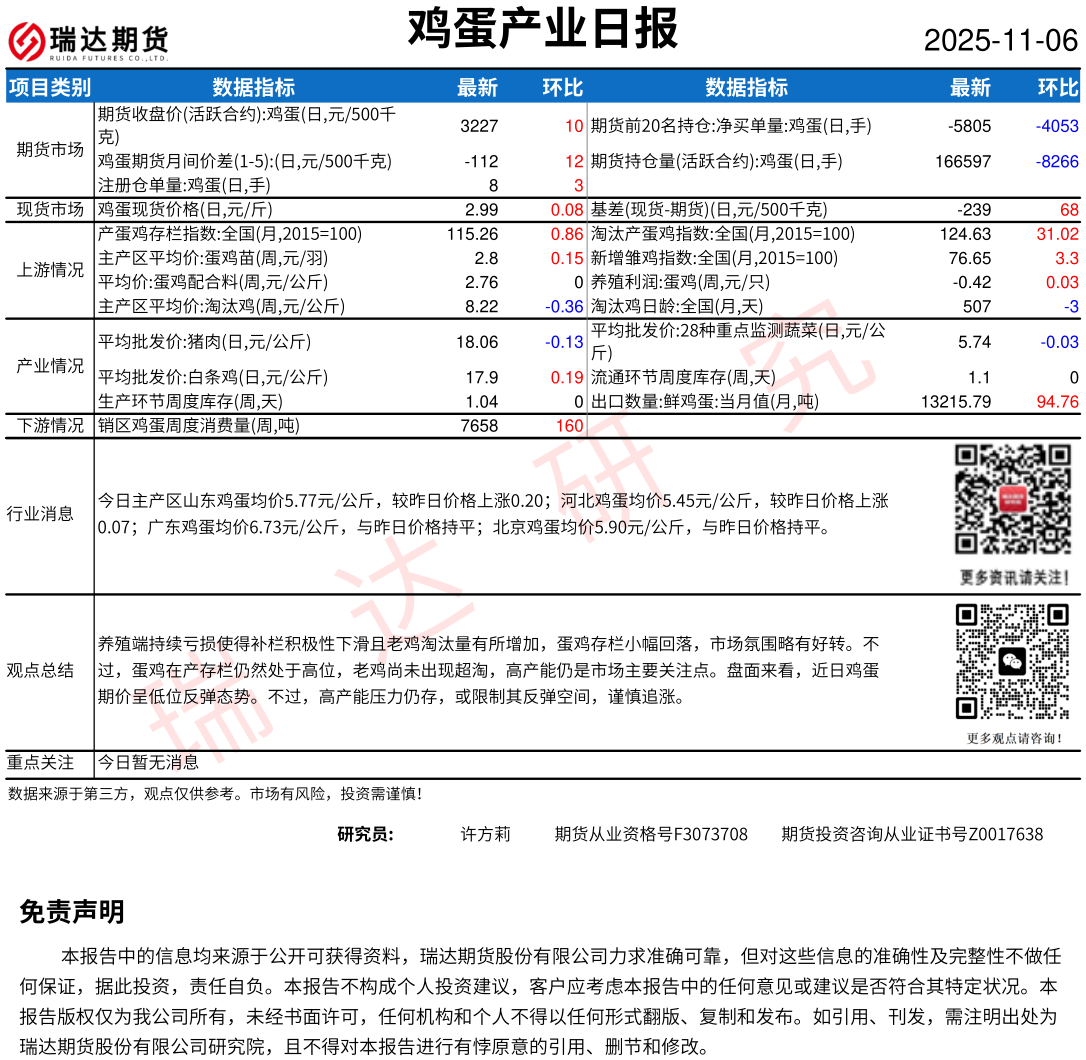Click the 更多资讯请关注 caption under QR code
Image resolution: width=1086 pixels, height=1060 pixels.
(1014, 578)
